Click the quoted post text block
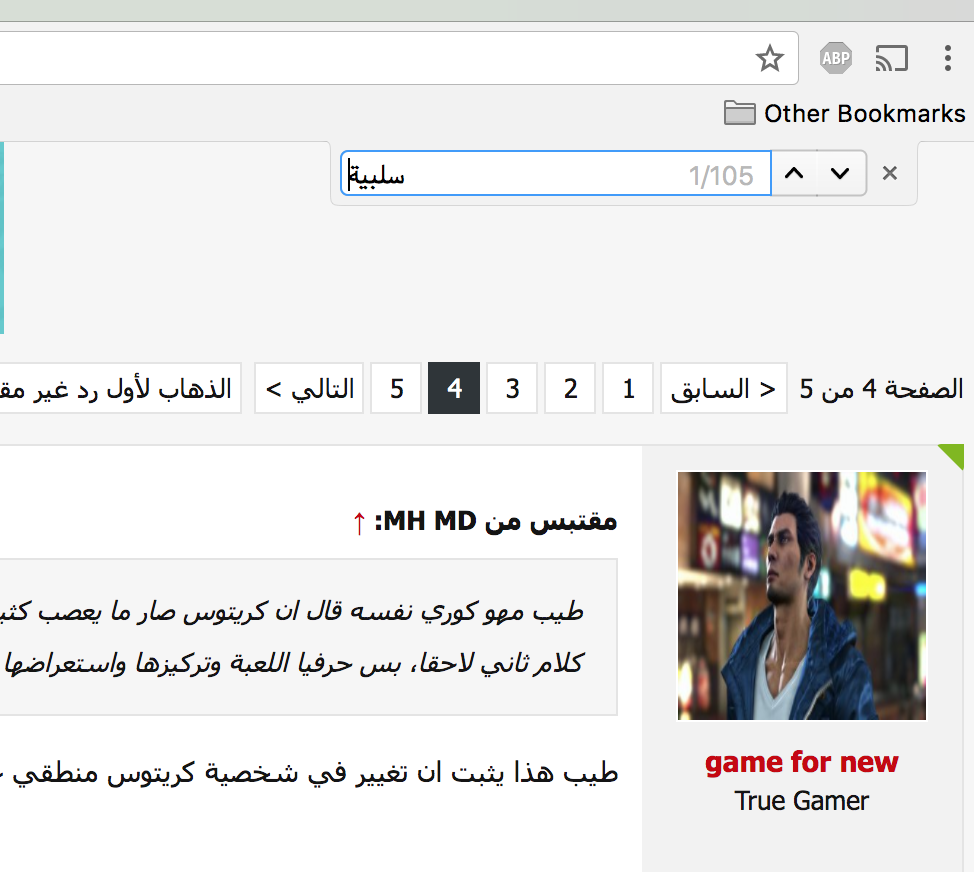 [309, 637]
